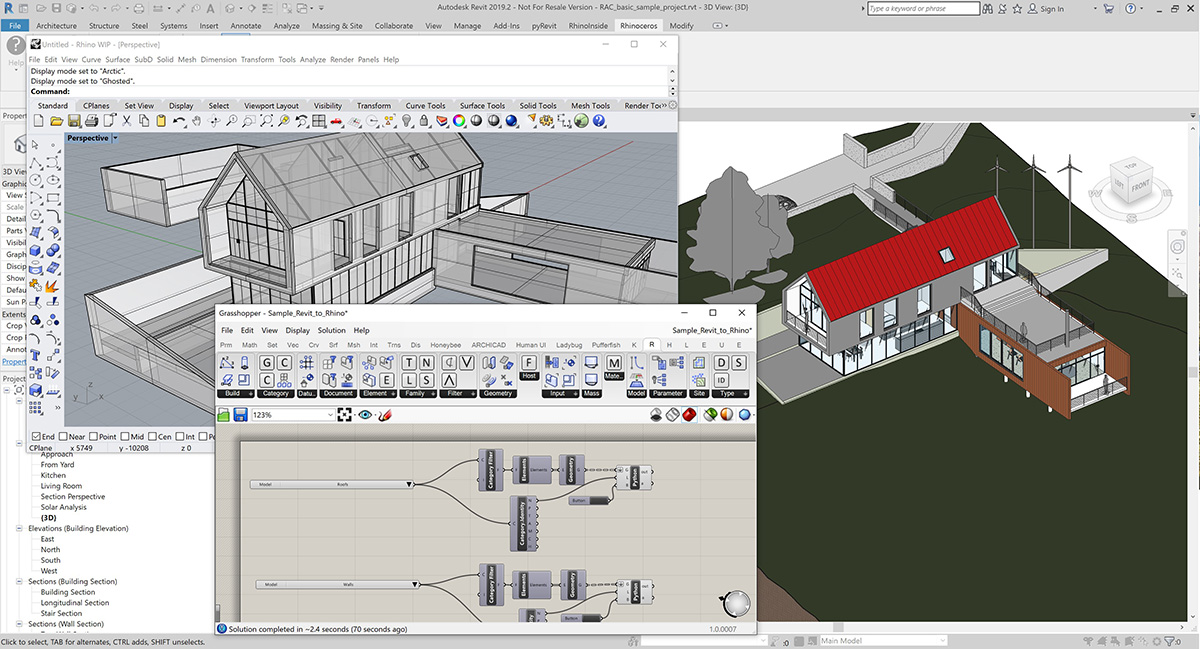Click the padlock icon in Rhino toolbar
1200x649 pixels.
pyautogui.click(x=424, y=121)
